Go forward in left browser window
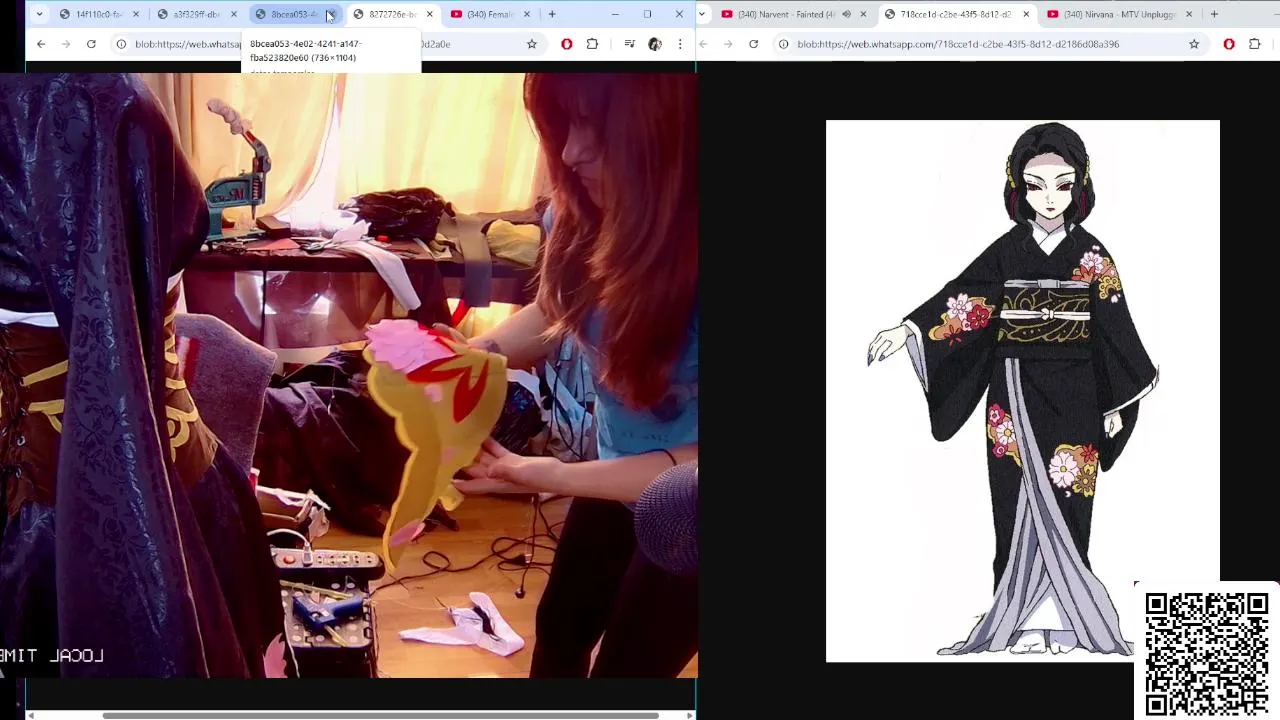Image resolution: width=1280 pixels, height=720 pixels. (x=66, y=44)
